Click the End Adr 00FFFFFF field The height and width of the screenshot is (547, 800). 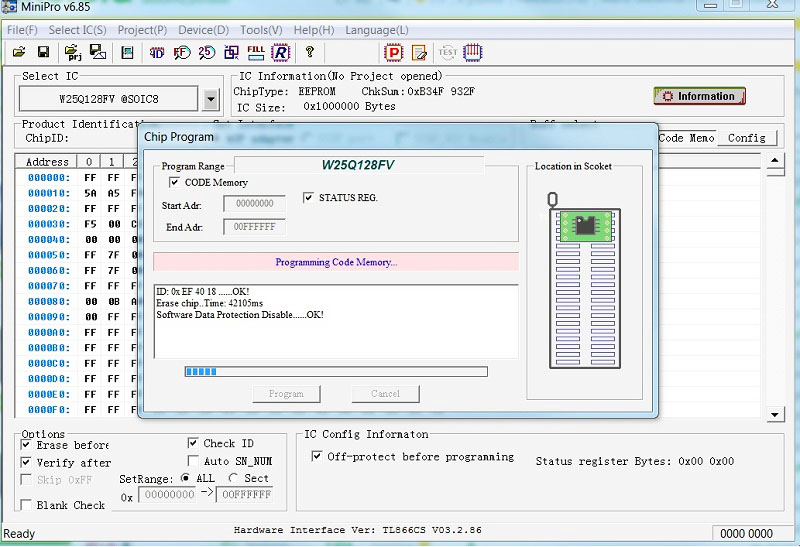254,227
